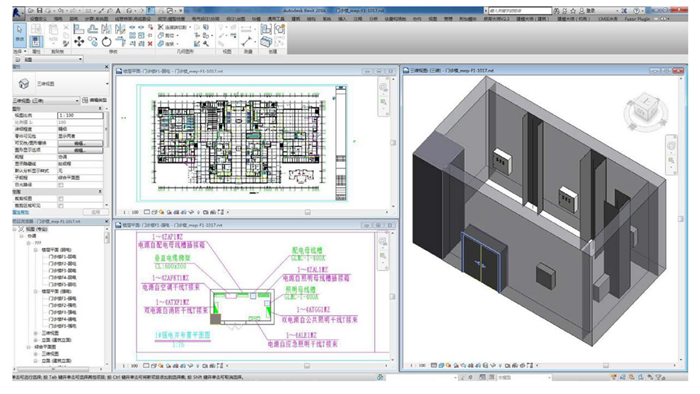The image size is (700, 394).
Task: Open the Fuzor Plugin ribbon tab
Action: click(637, 19)
